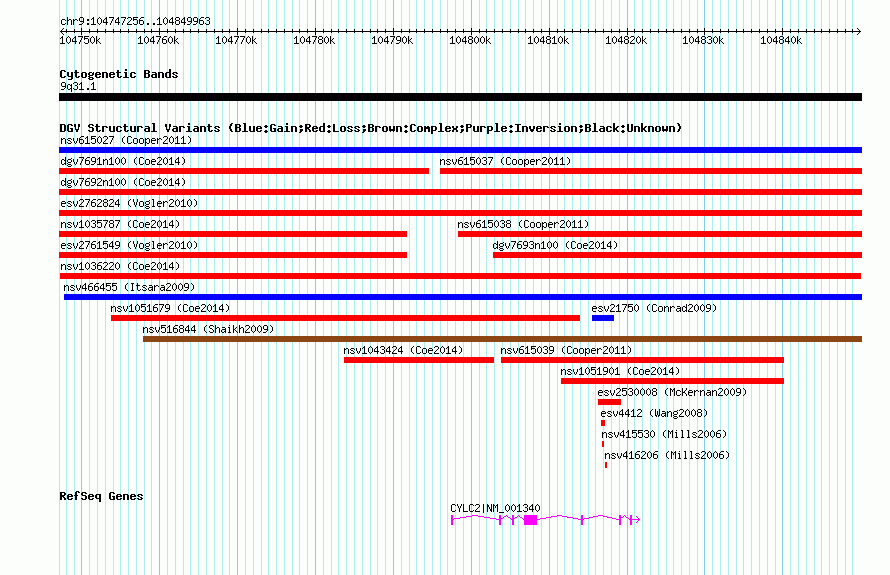Image resolution: width=890 pixels, height=575 pixels.
Task: Click the Cytogenetic Bands track title
Action: [119, 74]
